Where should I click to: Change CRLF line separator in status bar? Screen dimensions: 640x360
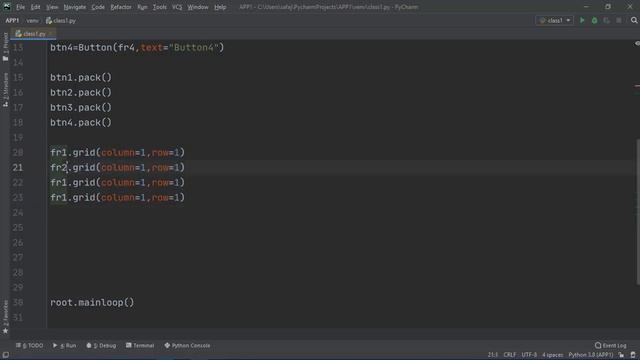[510, 355]
